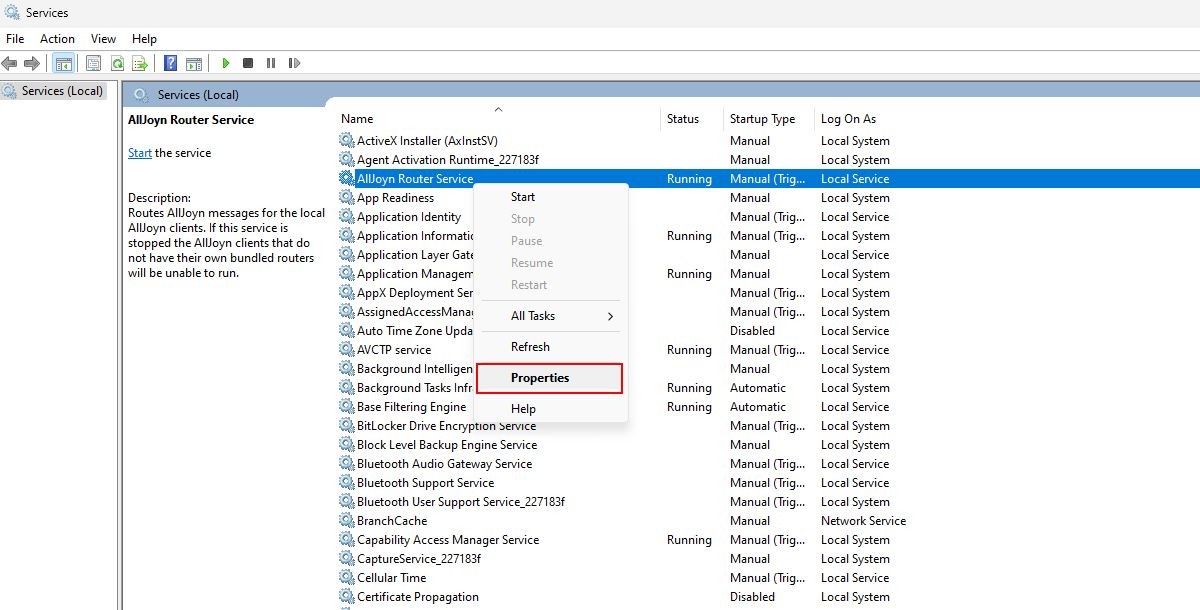Click the gear icon beside Cellular Time
Image resolution: width=1200 pixels, height=610 pixels.
click(x=347, y=578)
